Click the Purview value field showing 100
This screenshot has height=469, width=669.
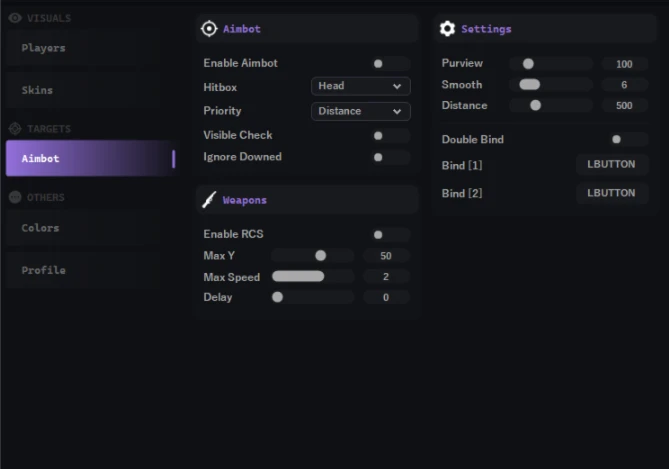[624, 64]
